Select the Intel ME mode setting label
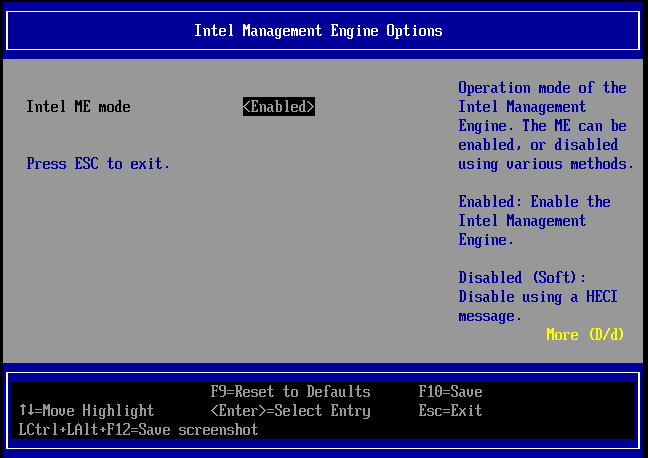648x458 pixels. tap(78, 107)
